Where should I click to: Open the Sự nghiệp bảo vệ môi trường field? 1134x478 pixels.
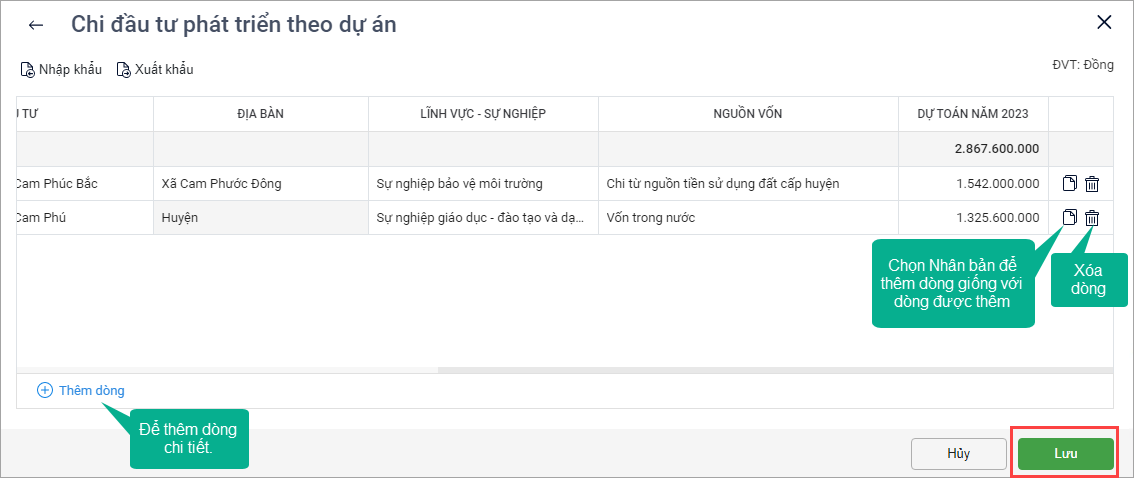click(483, 184)
